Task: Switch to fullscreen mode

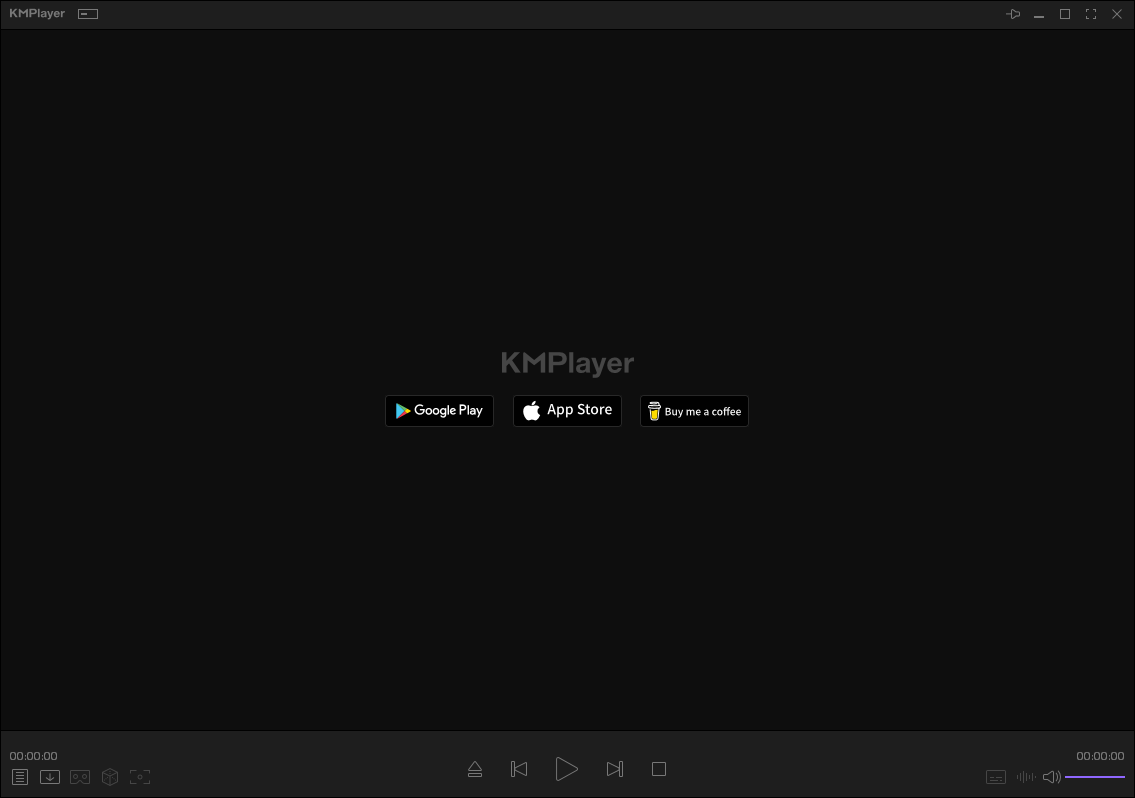Action: [x=1090, y=14]
